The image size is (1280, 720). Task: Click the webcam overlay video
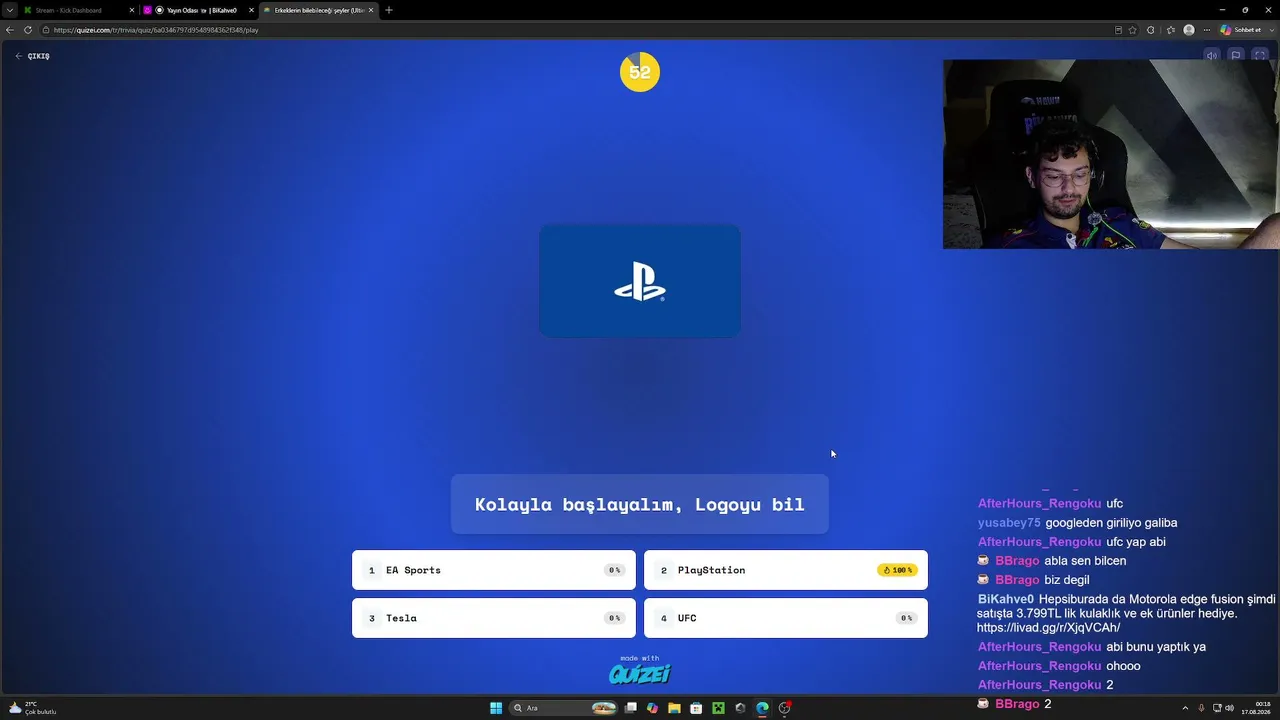1111,154
